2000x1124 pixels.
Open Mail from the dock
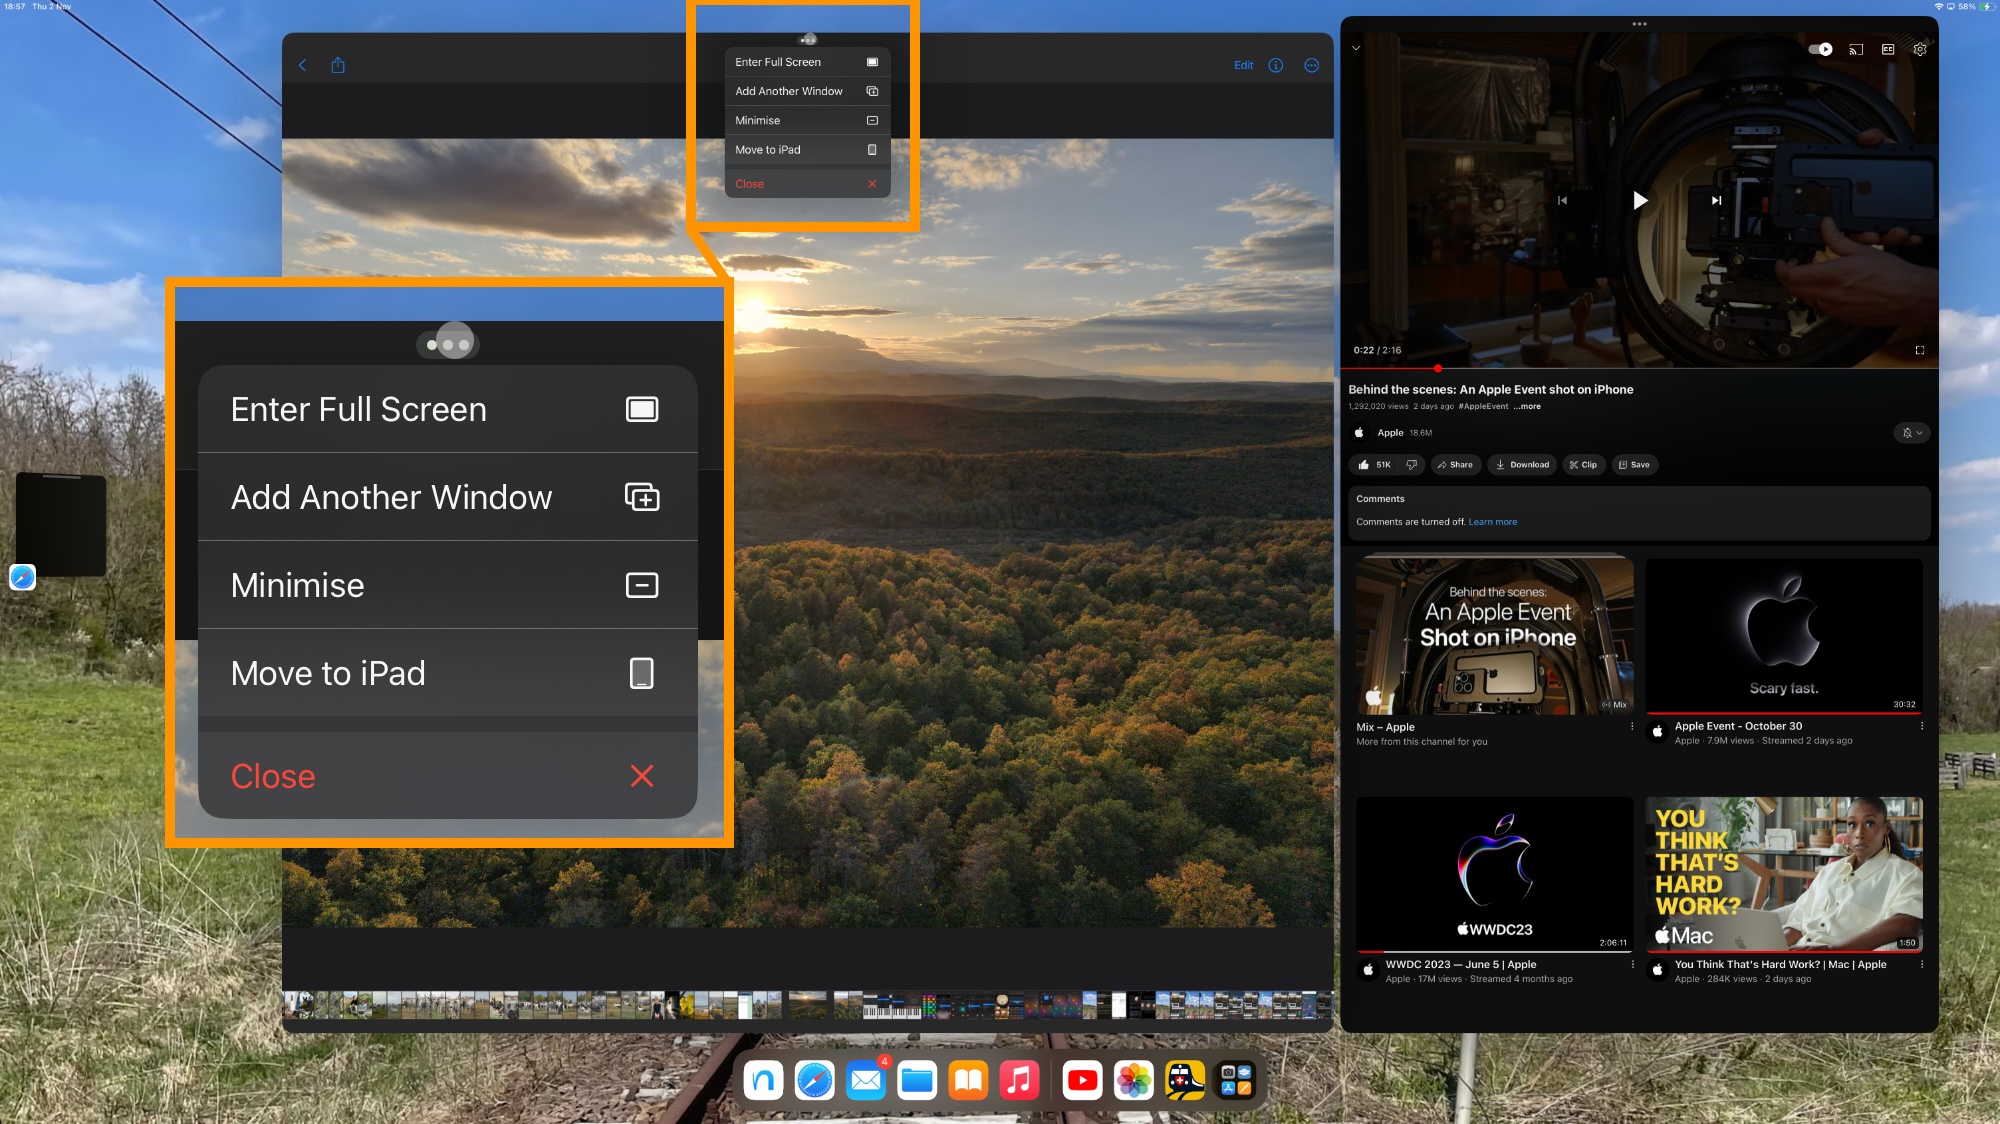866,1080
